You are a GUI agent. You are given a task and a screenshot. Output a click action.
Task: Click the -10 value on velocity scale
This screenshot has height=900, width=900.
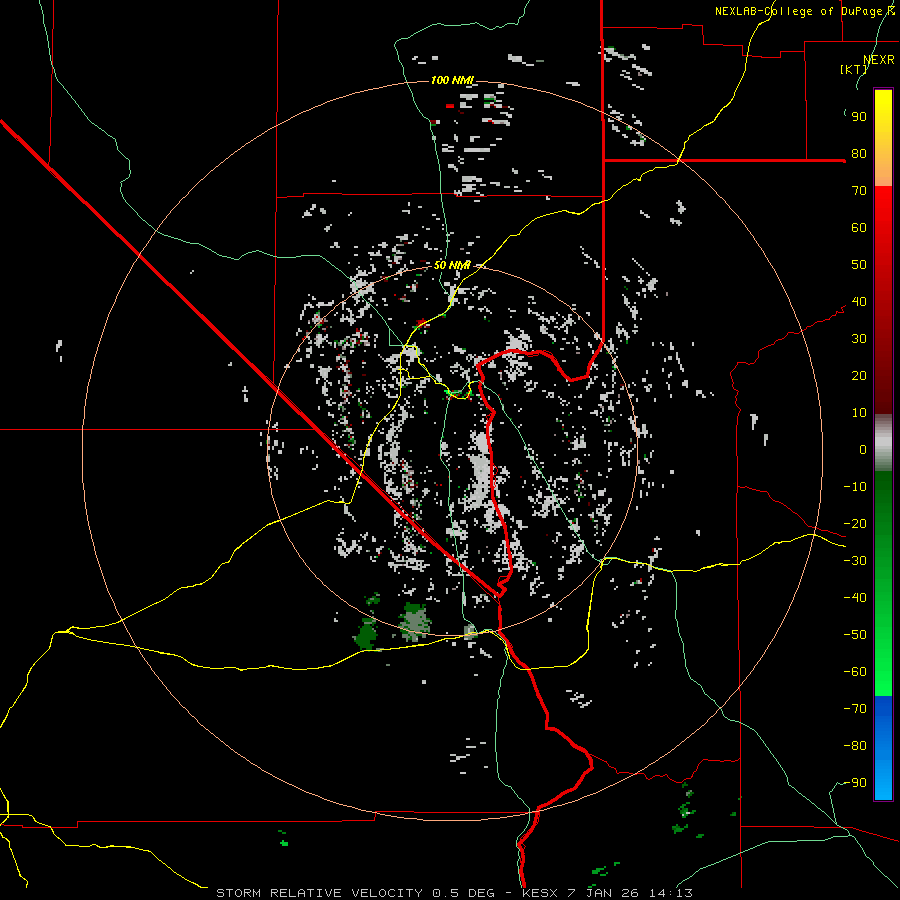coord(855,487)
